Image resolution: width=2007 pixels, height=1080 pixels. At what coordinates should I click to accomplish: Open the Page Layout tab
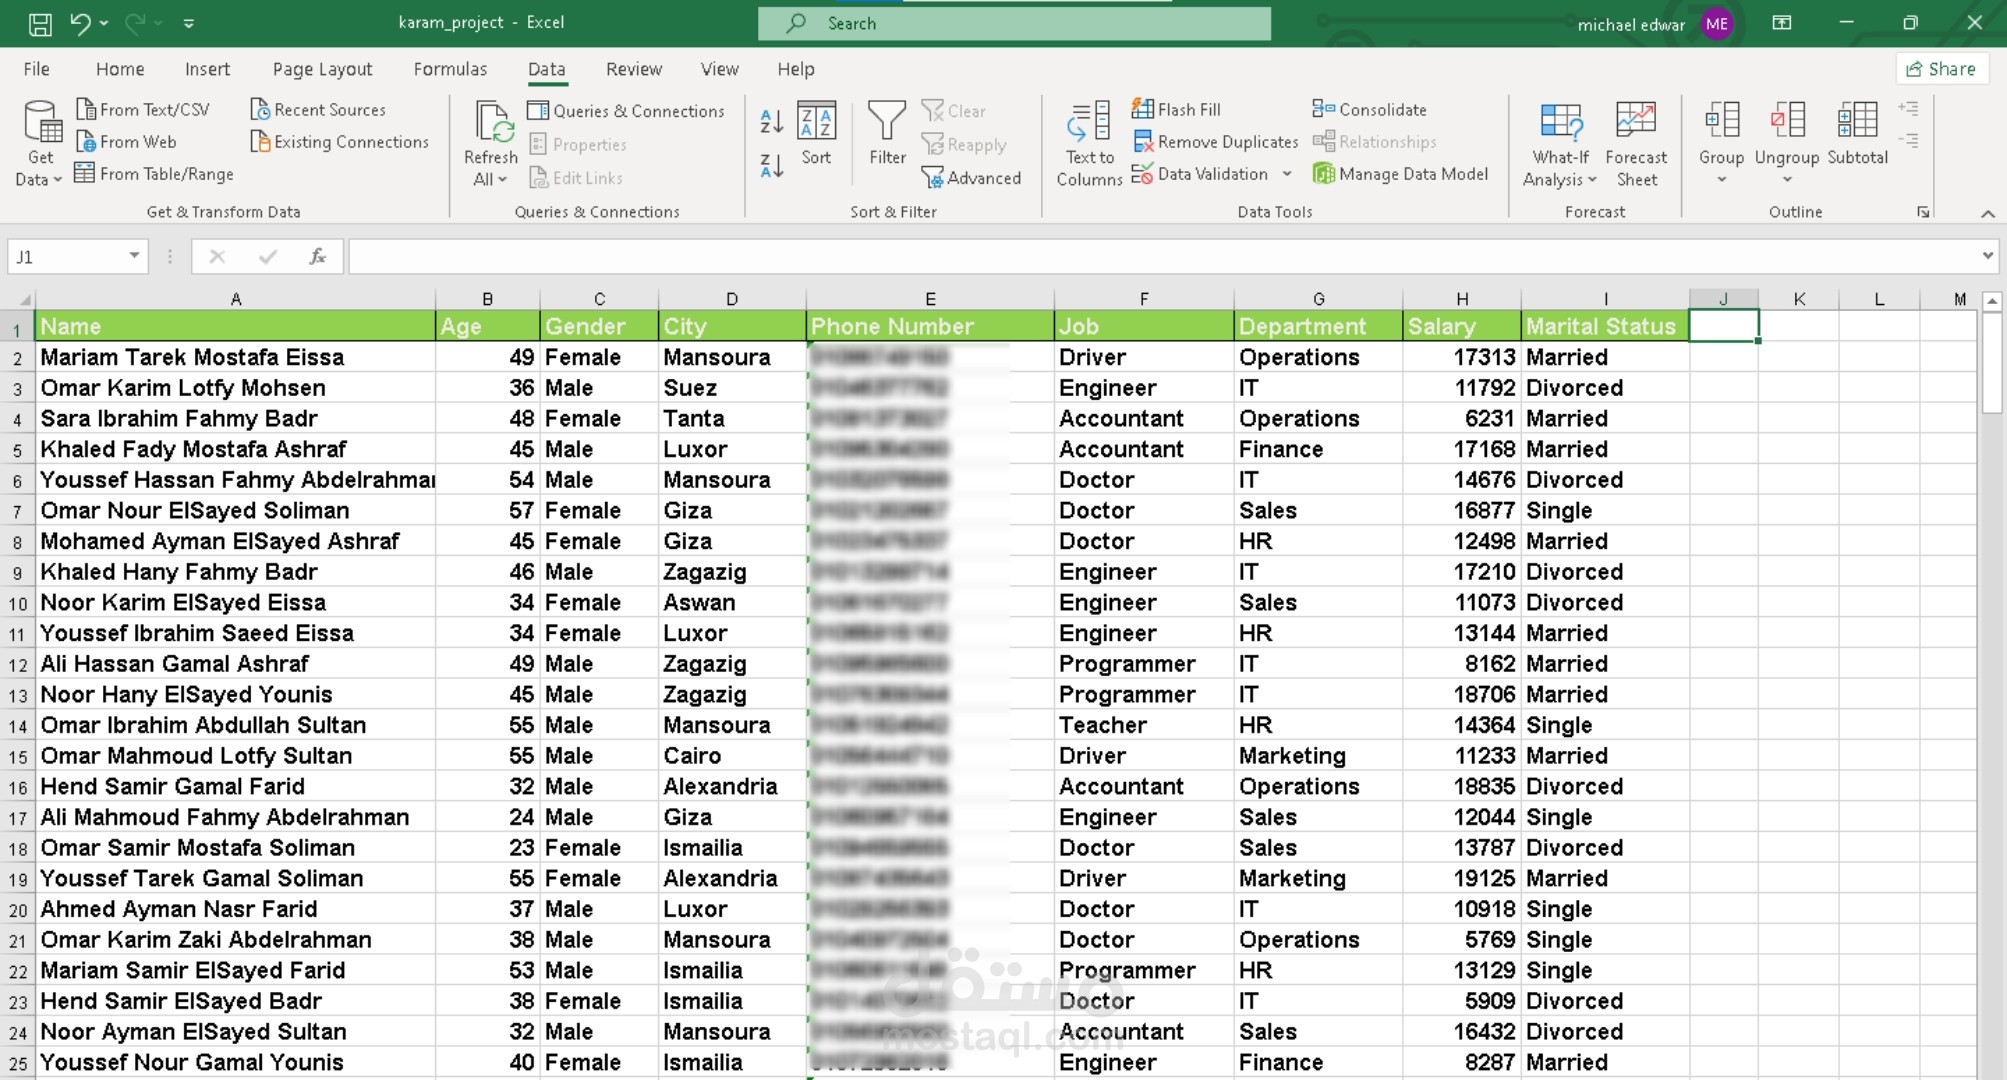(x=322, y=69)
